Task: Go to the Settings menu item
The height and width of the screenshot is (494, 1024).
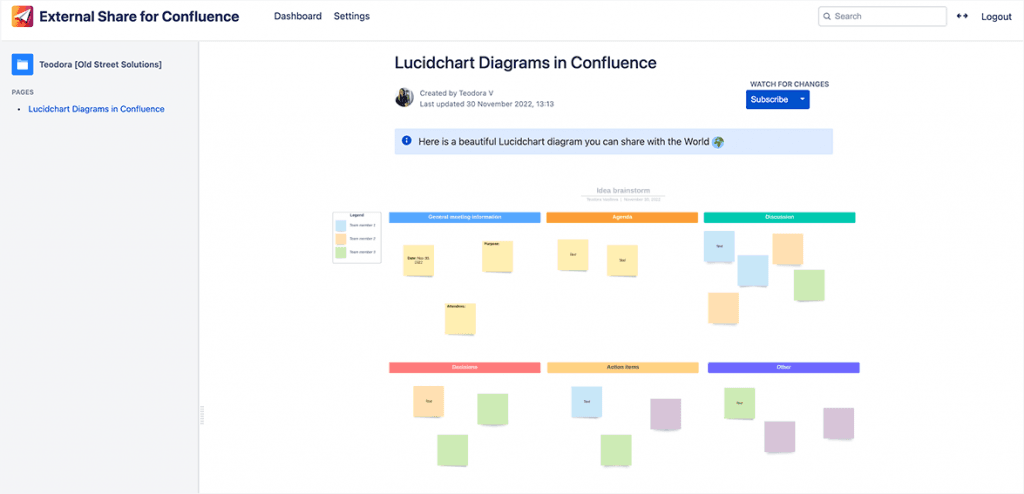Action: click(x=351, y=16)
